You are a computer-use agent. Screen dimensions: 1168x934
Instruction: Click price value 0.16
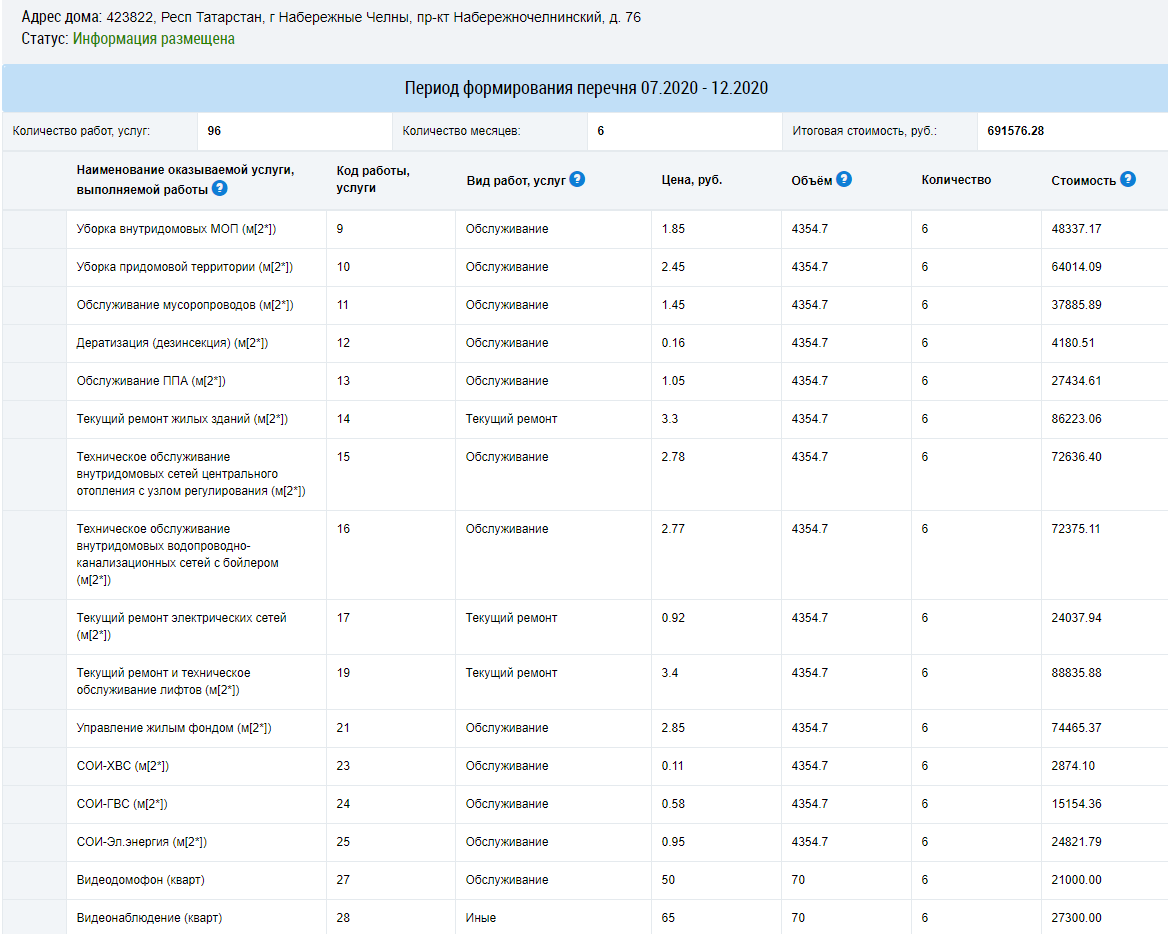coord(673,343)
